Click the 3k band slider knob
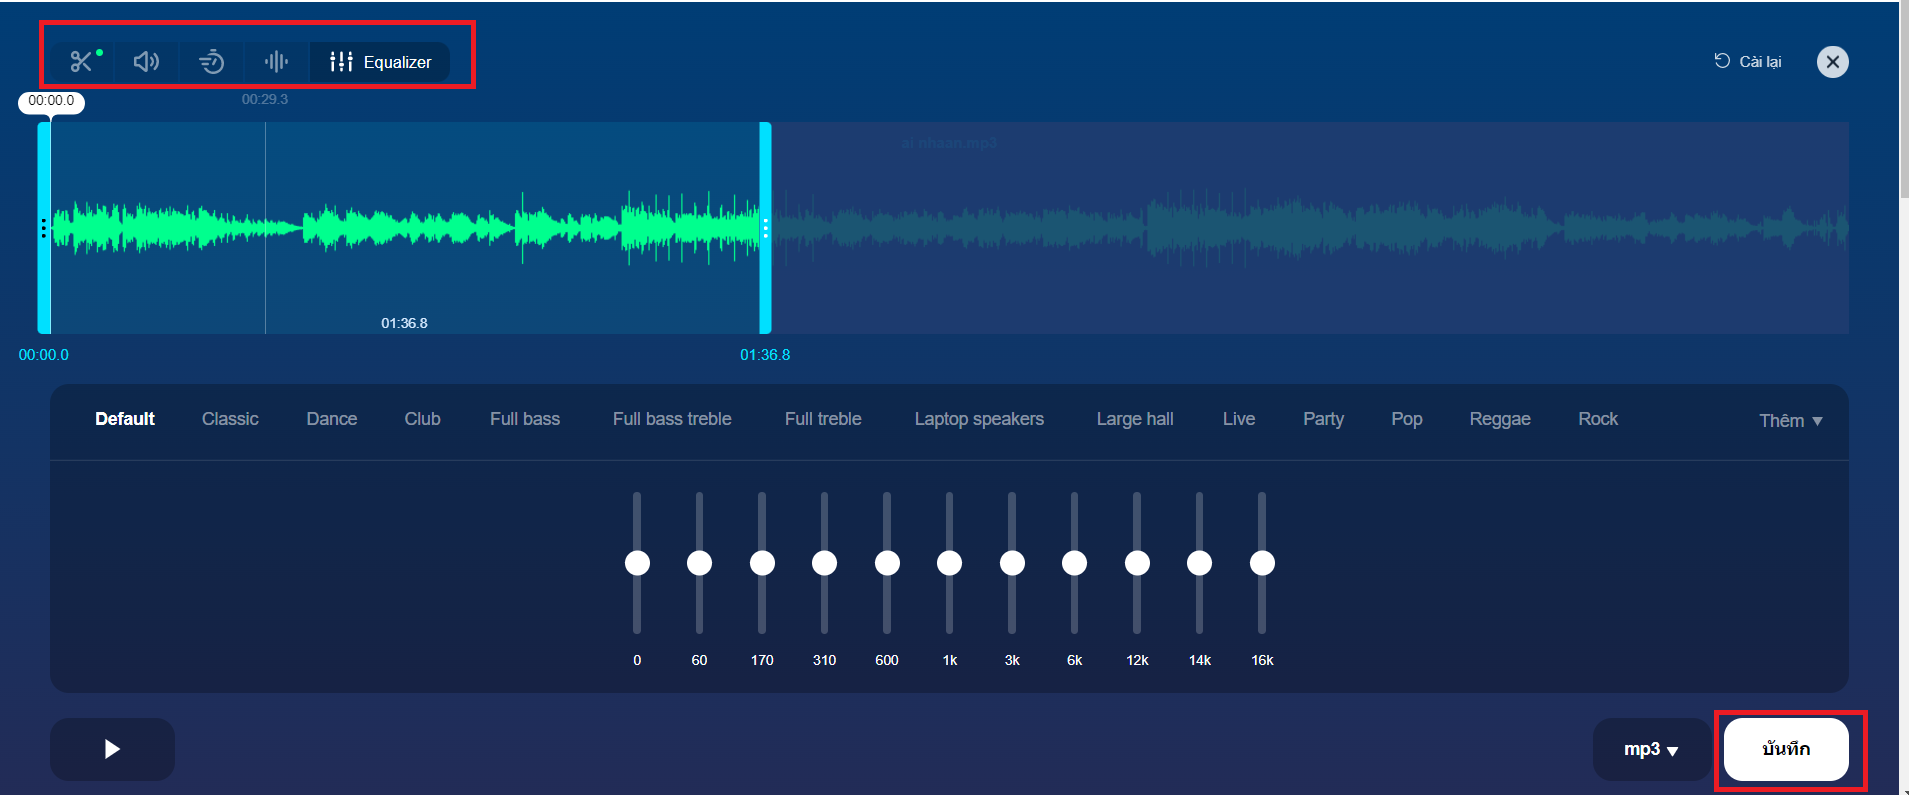Image resolution: width=1909 pixels, height=795 pixels. (1012, 563)
